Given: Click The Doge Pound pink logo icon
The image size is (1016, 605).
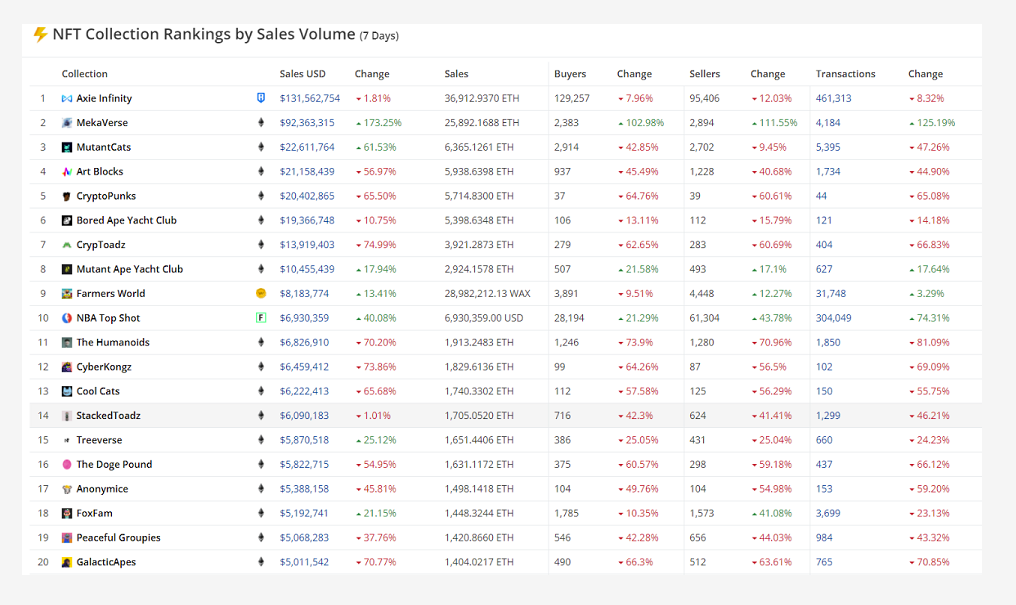Looking at the screenshot, I should point(67,464).
